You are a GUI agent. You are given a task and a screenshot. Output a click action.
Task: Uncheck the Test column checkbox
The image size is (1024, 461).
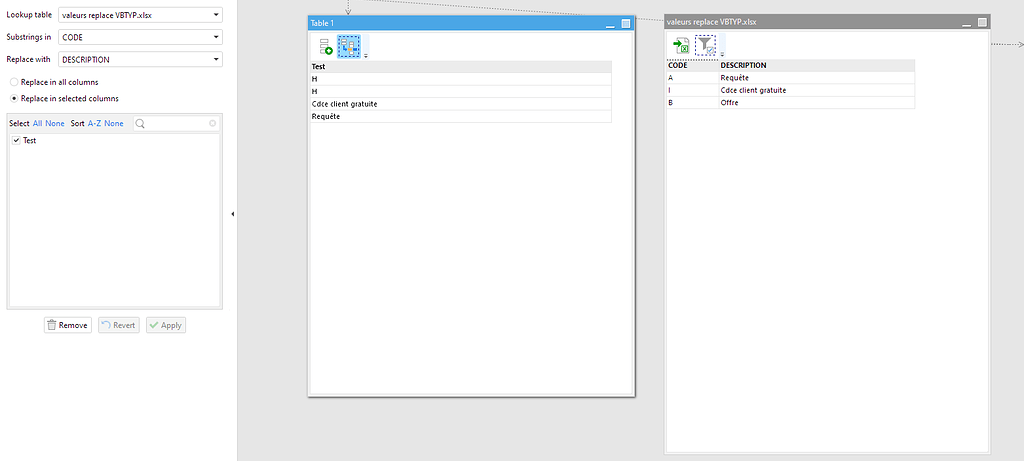16,141
